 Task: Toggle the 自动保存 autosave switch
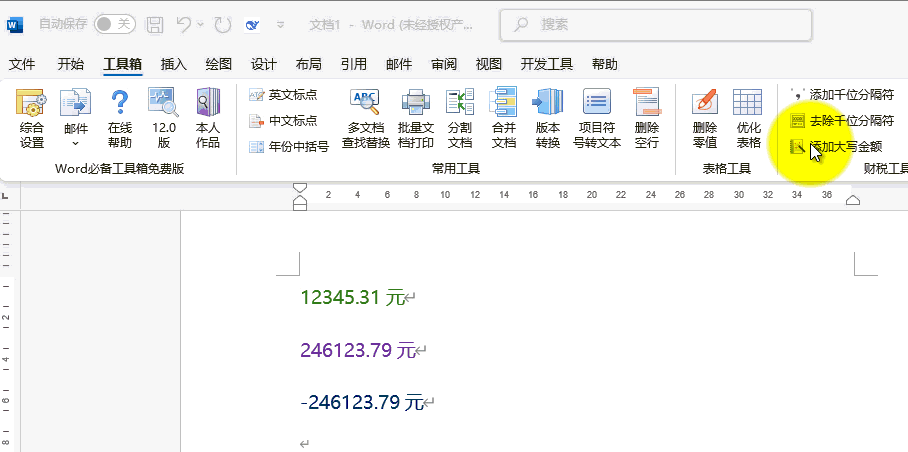tap(115, 23)
